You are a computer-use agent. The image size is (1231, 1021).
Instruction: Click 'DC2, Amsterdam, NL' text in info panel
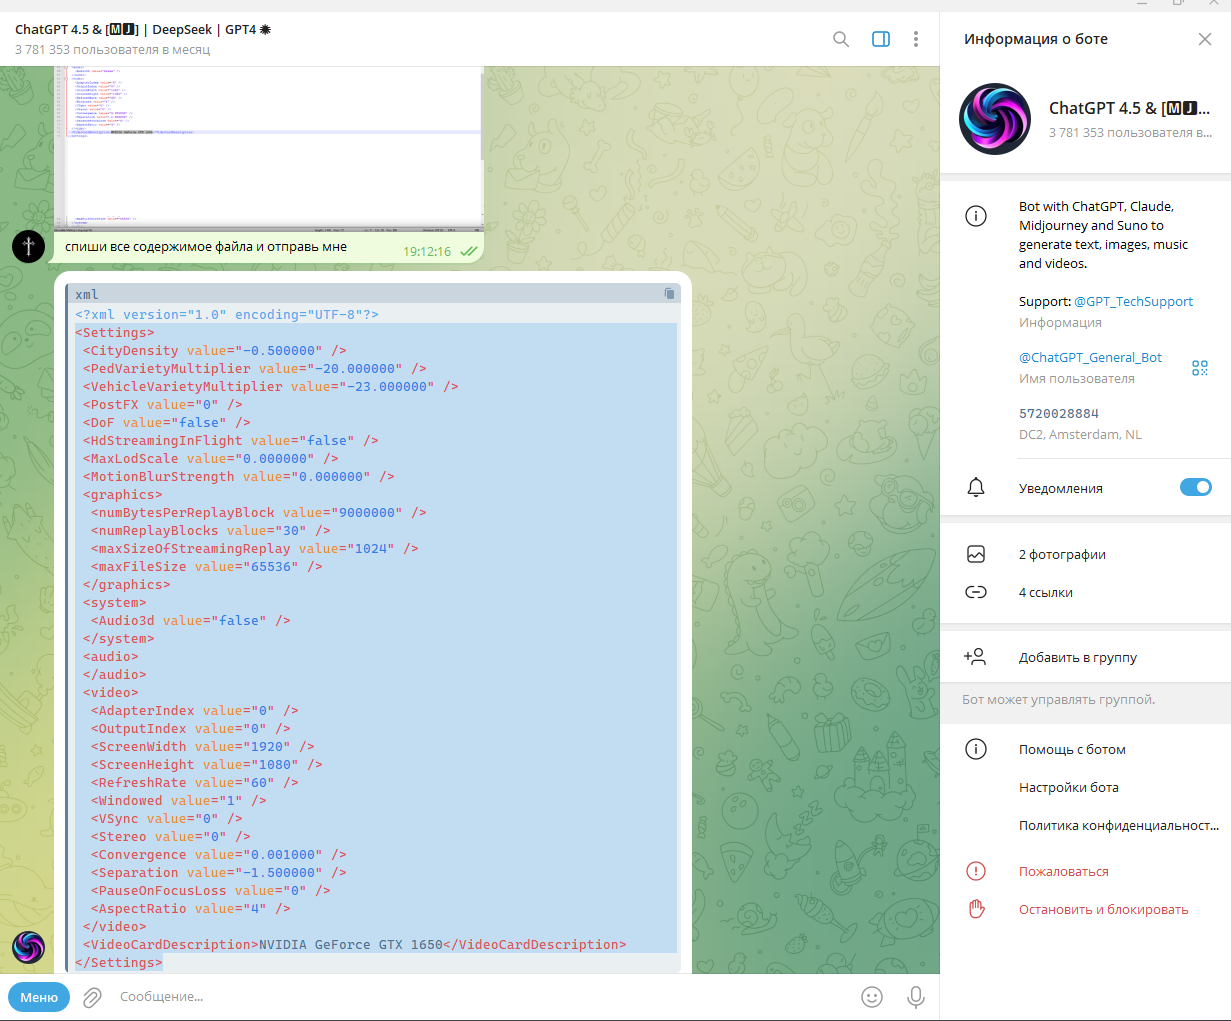pyautogui.click(x=1080, y=434)
